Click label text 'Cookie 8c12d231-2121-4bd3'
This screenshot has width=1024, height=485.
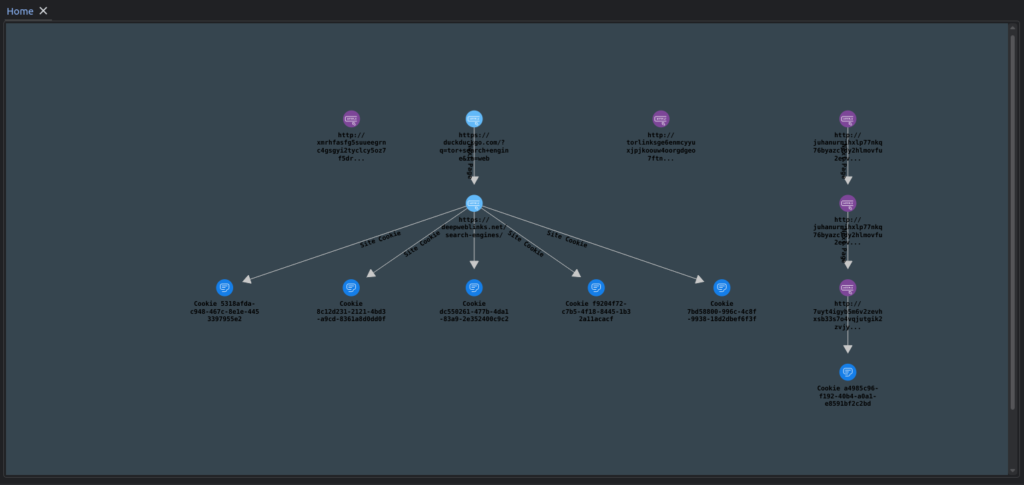pyautogui.click(x=351, y=311)
